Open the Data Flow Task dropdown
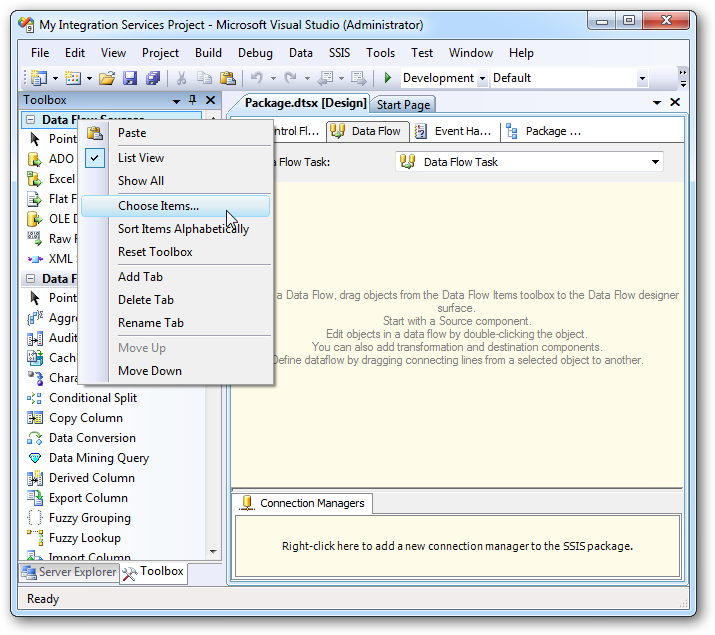 [x=655, y=162]
